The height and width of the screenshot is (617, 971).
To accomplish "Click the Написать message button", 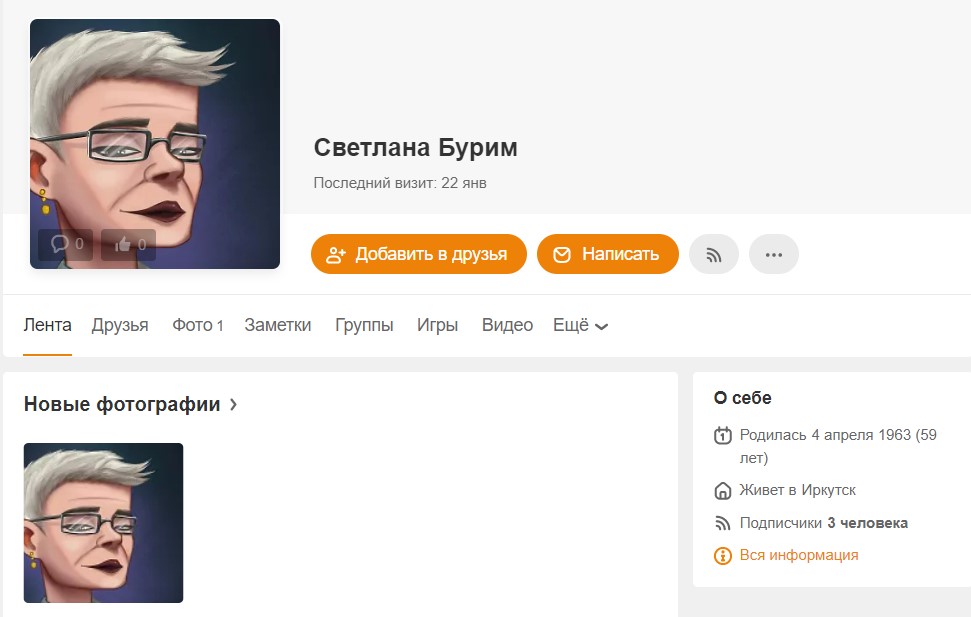I will [607, 254].
